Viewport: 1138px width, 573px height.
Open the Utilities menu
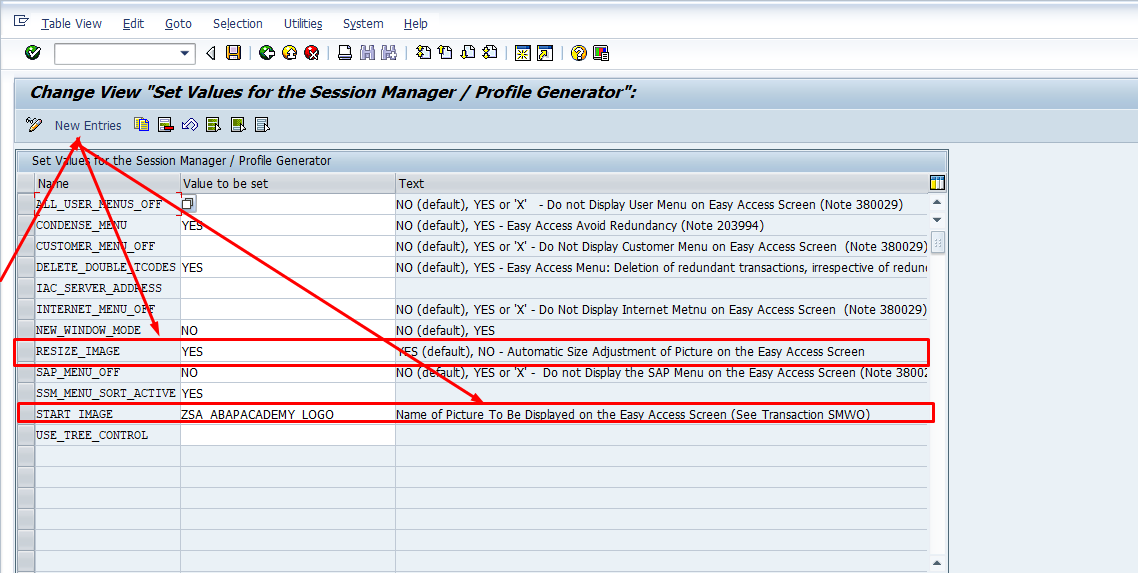(x=303, y=23)
